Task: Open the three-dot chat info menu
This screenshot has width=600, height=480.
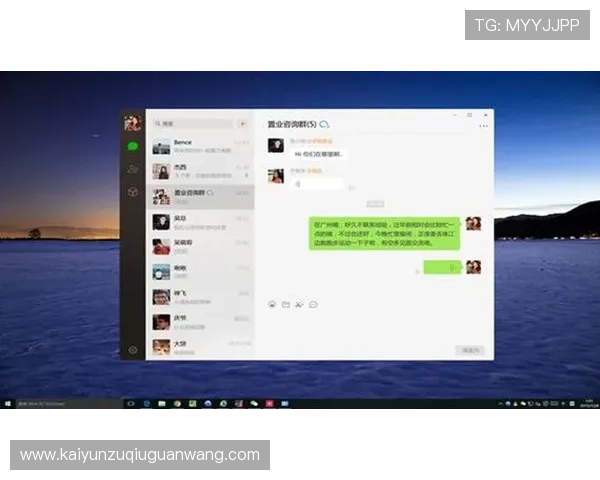Action: 483,126
